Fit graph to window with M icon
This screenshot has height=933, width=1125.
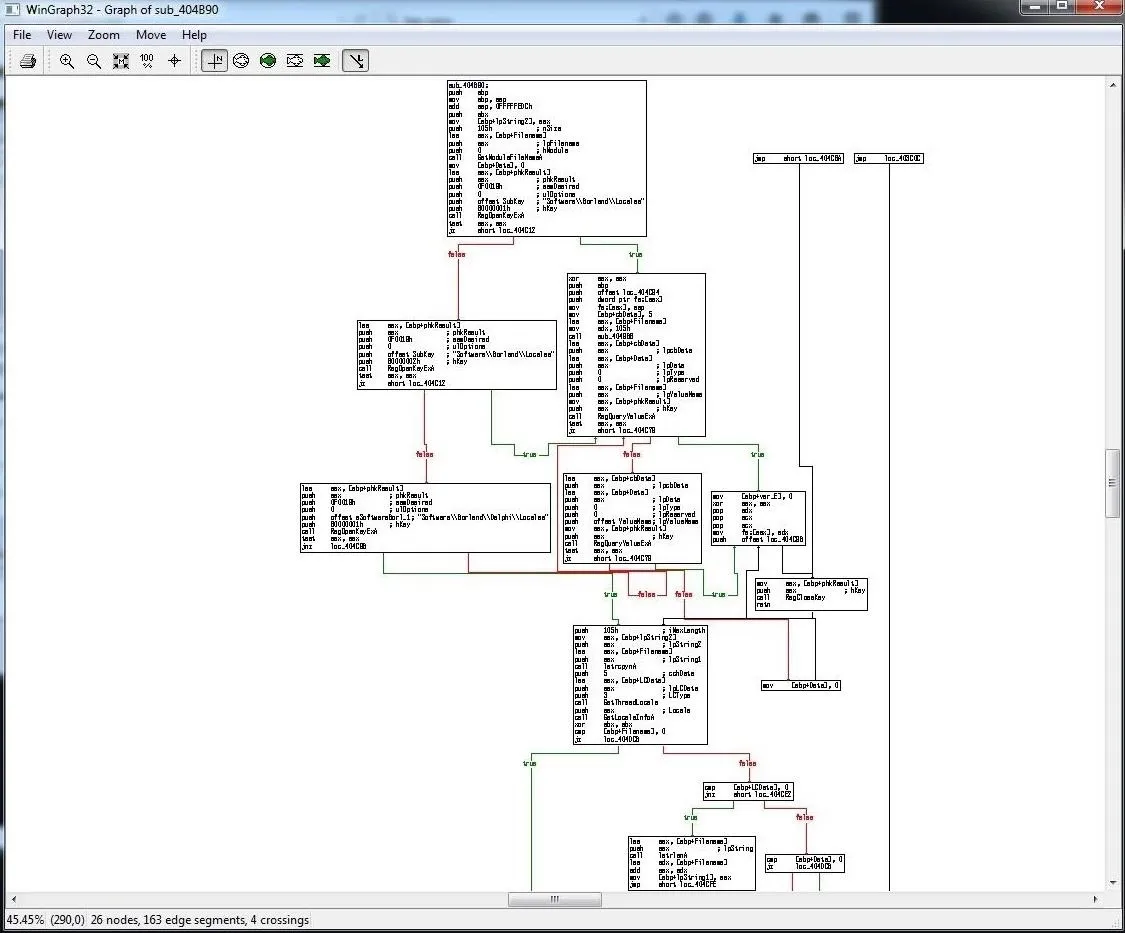(x=121, y=61)
